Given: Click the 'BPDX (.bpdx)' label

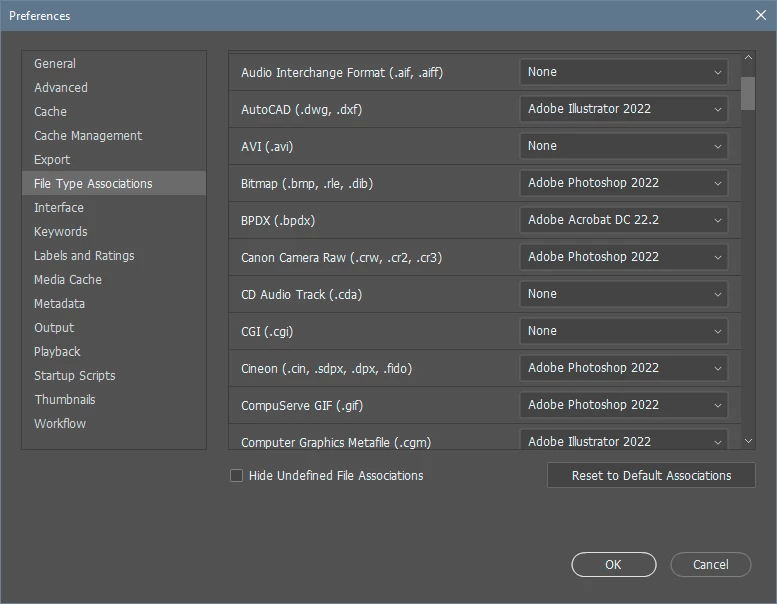Looking at the screenshot, I should (x=278, y=220).
